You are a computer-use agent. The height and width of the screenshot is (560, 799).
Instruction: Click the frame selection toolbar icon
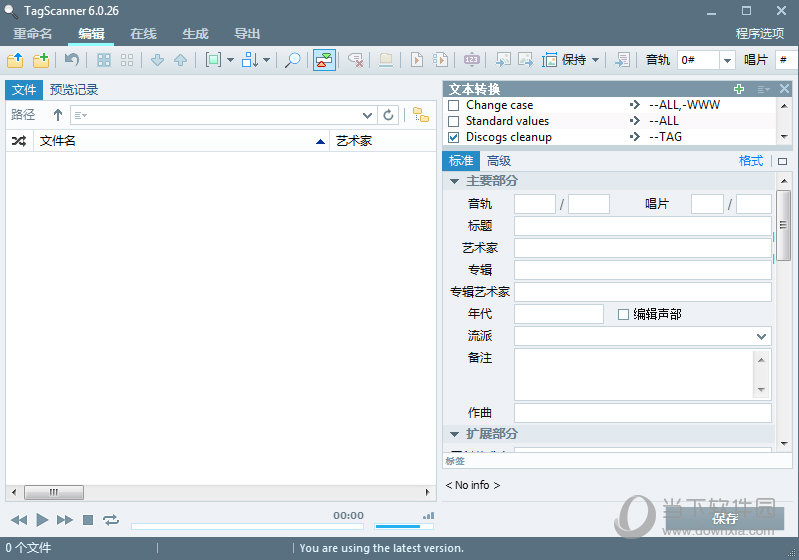214,60
